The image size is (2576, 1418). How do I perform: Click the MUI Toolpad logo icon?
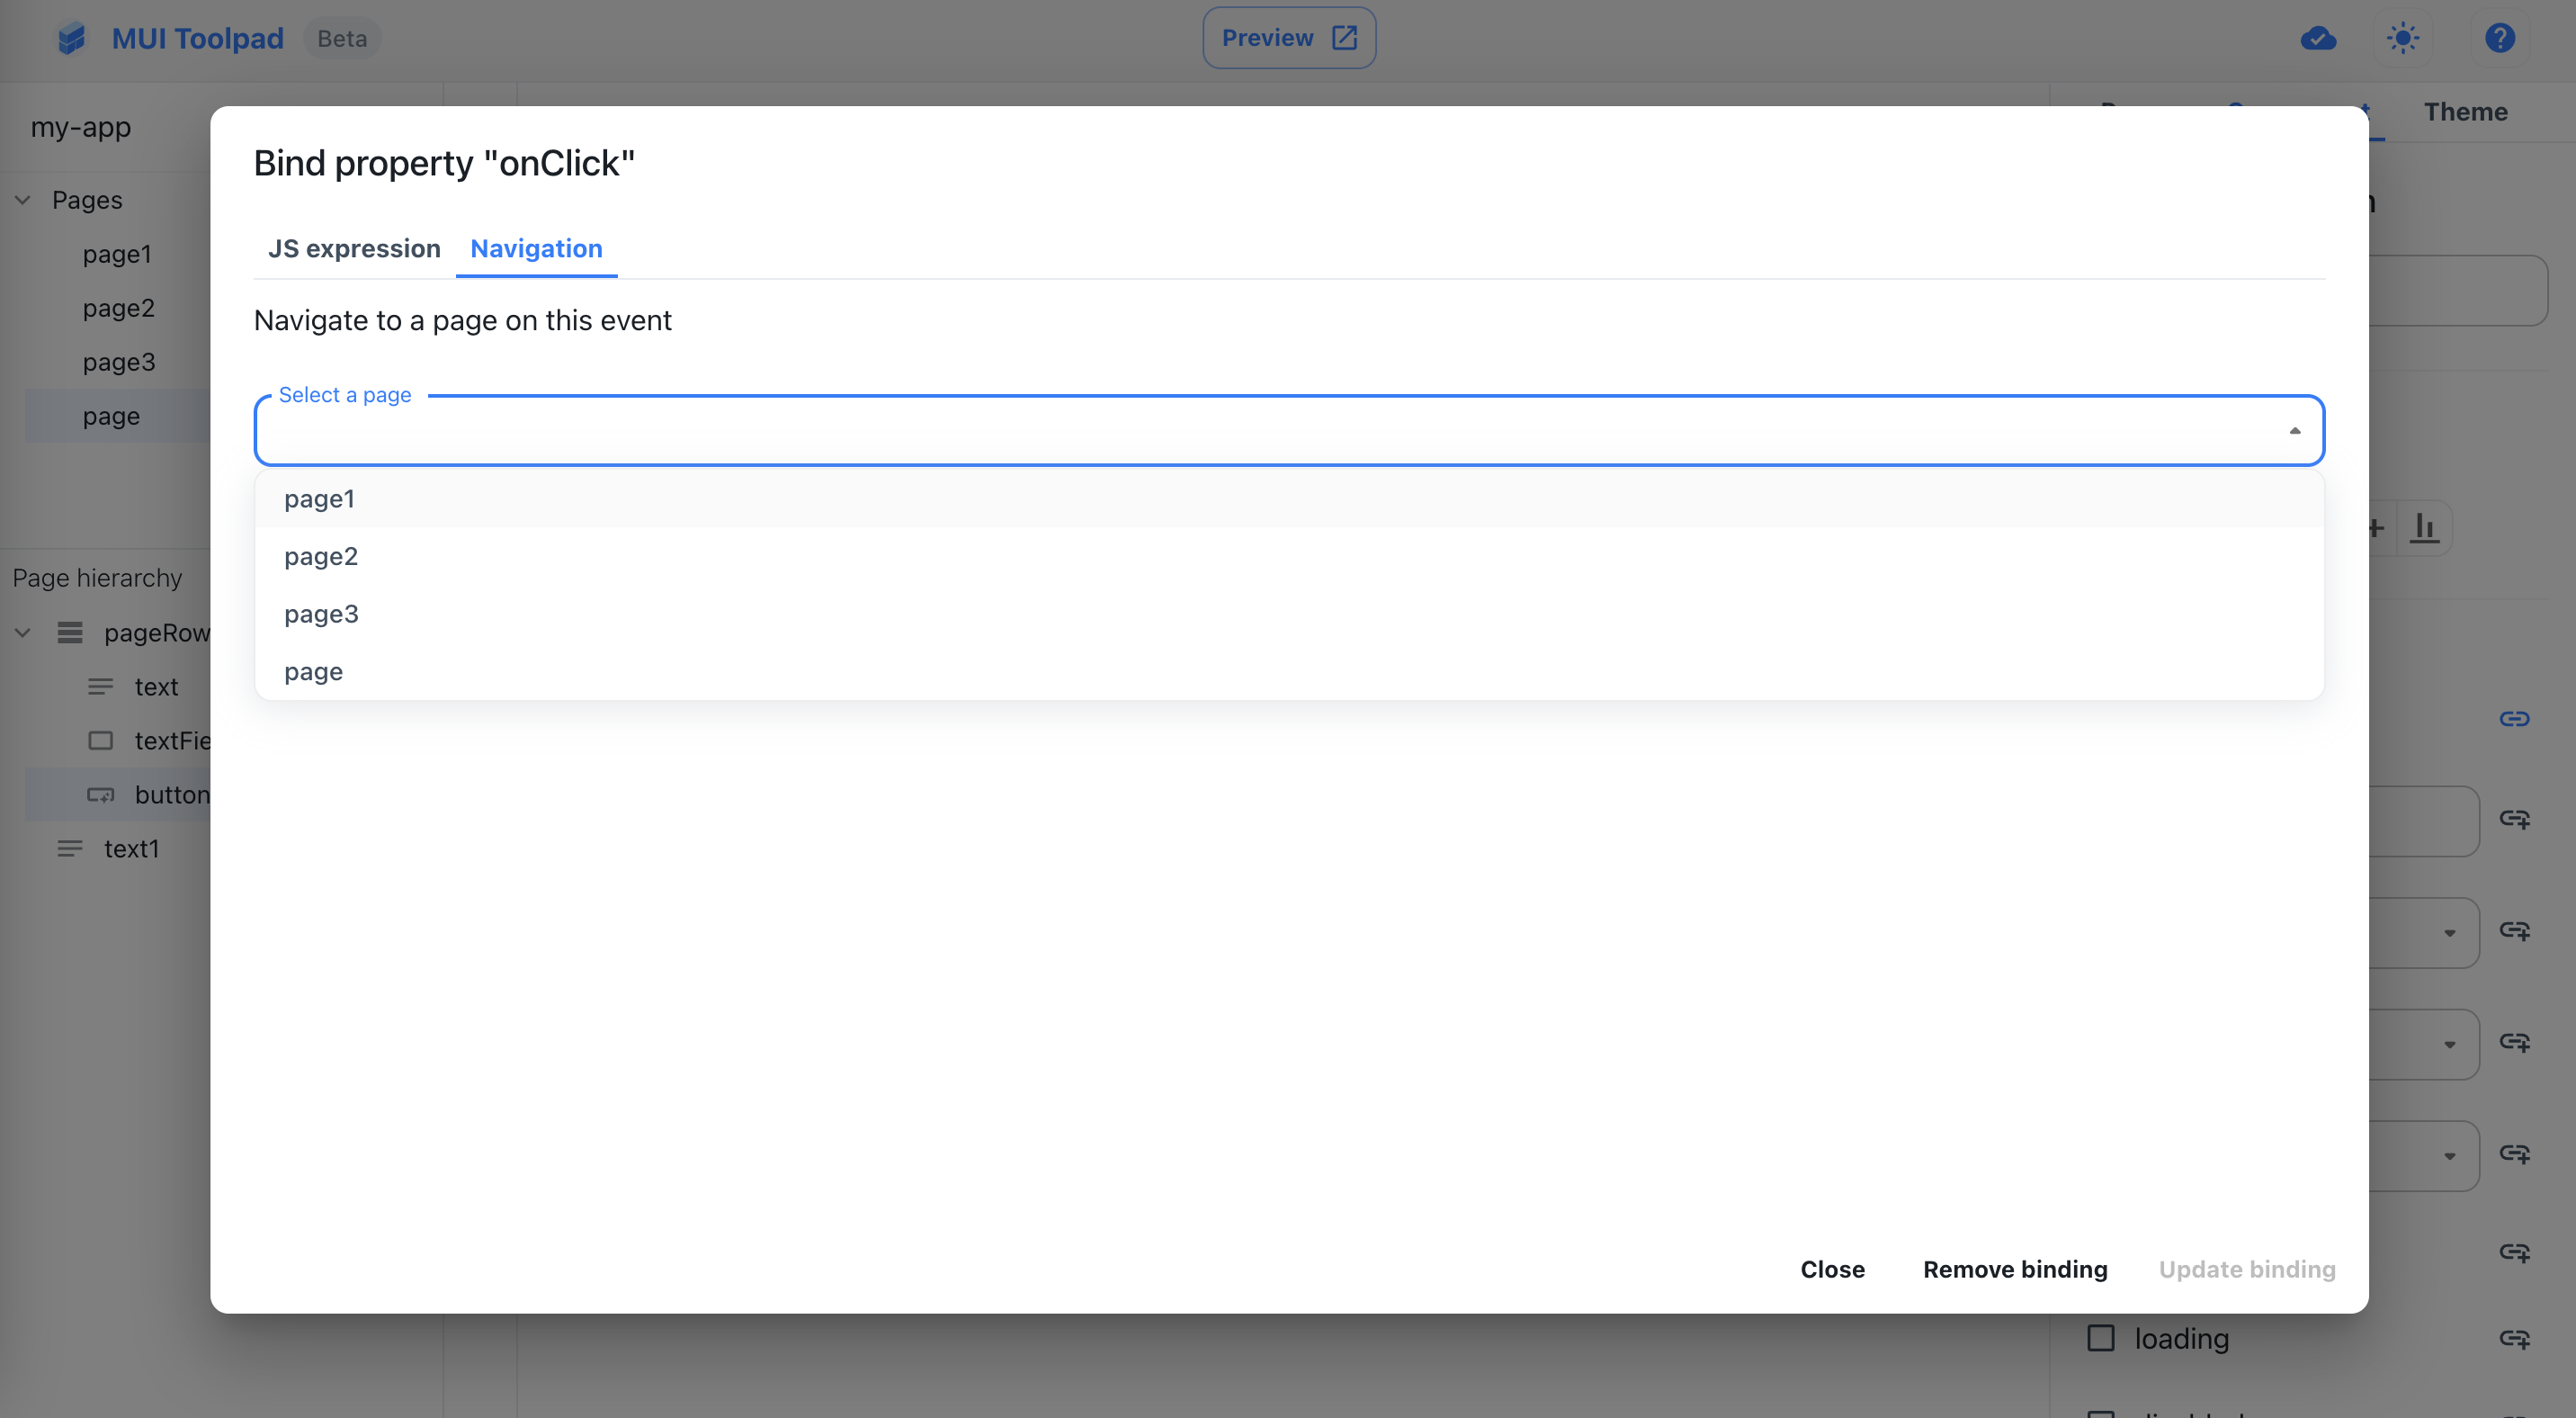(70, 38)
